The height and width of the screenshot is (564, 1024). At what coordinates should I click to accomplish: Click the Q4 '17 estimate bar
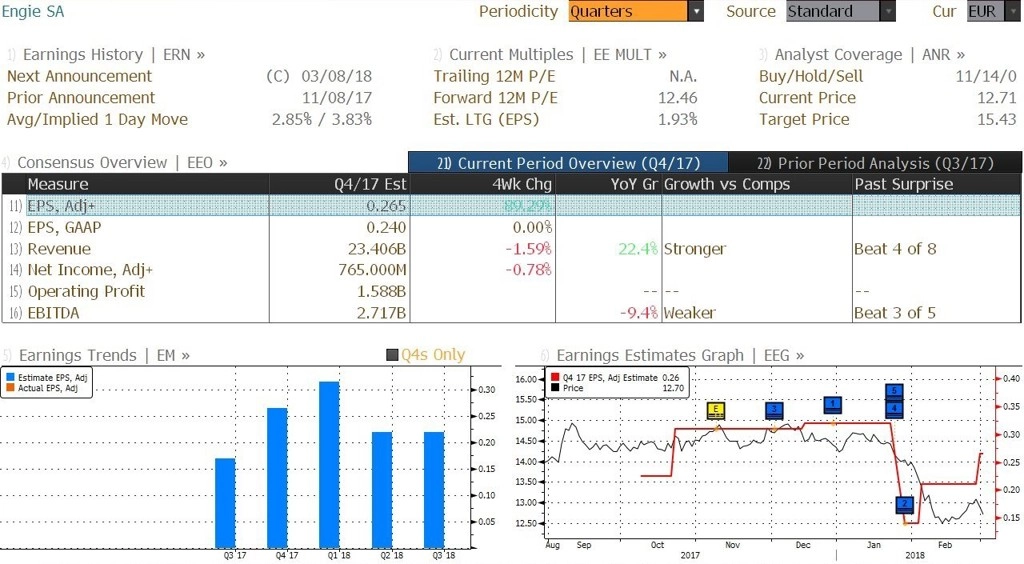click(278, 478)
